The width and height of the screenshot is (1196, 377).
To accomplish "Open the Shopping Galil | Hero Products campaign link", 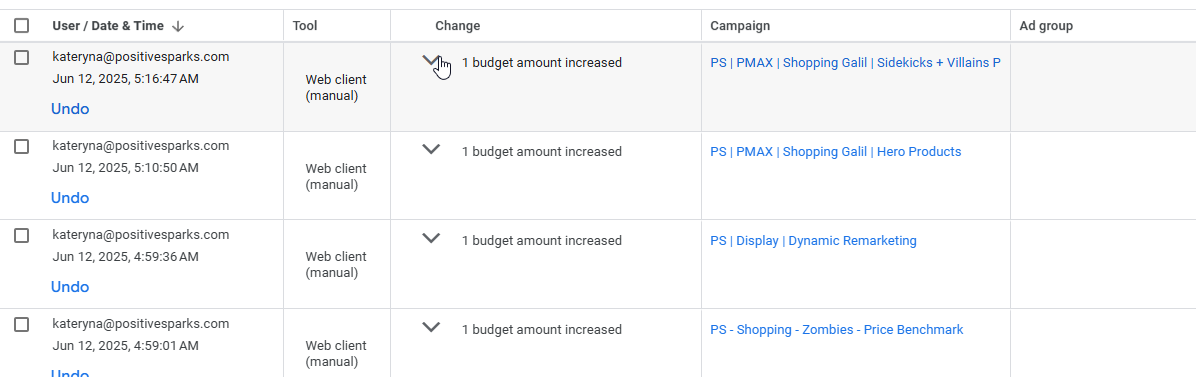I will 835,152.
